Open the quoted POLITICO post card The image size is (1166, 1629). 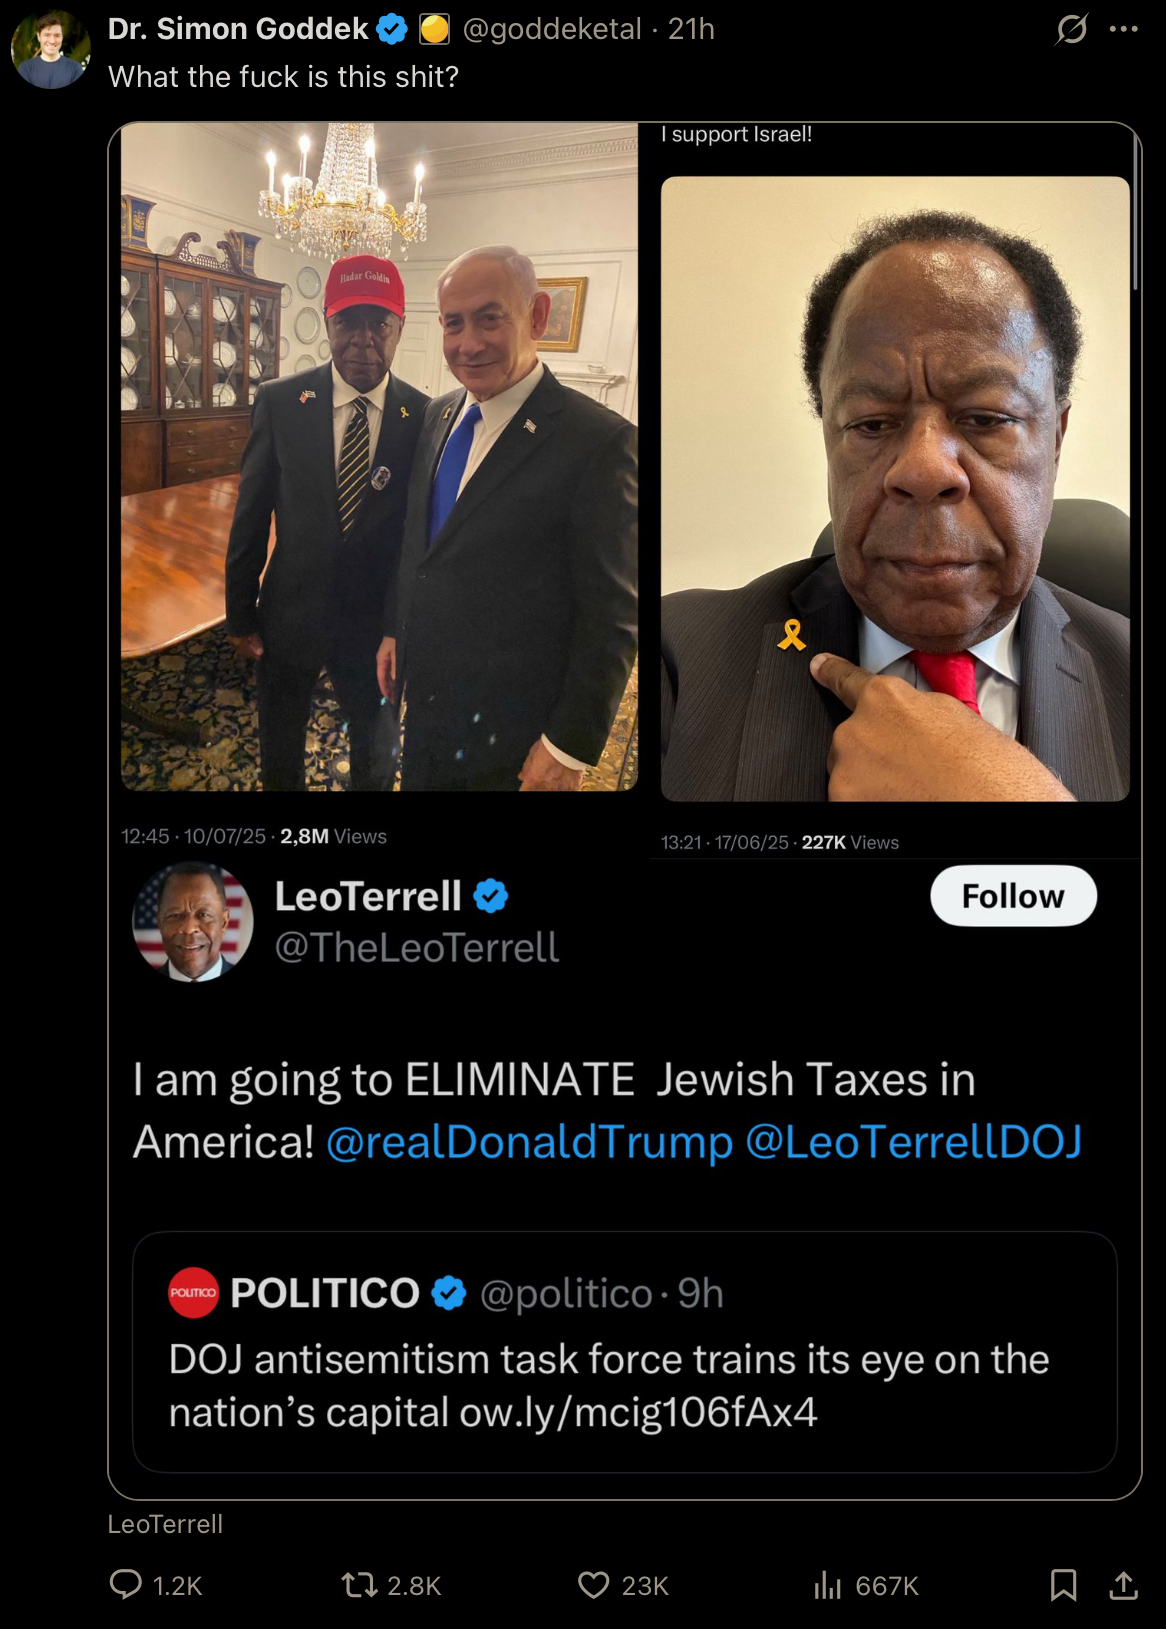(x=624, y=1352)
